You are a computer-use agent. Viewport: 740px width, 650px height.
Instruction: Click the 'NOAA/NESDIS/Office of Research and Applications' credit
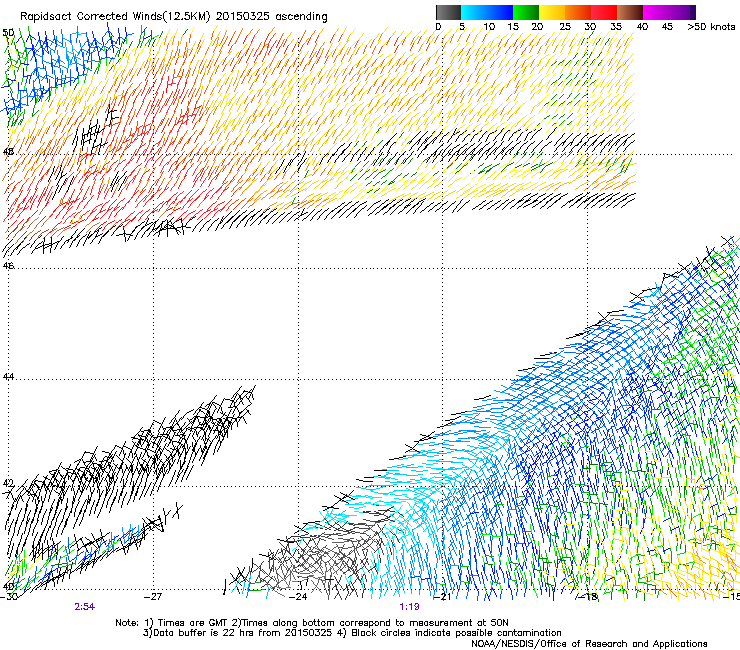click(x=589, y=644)
